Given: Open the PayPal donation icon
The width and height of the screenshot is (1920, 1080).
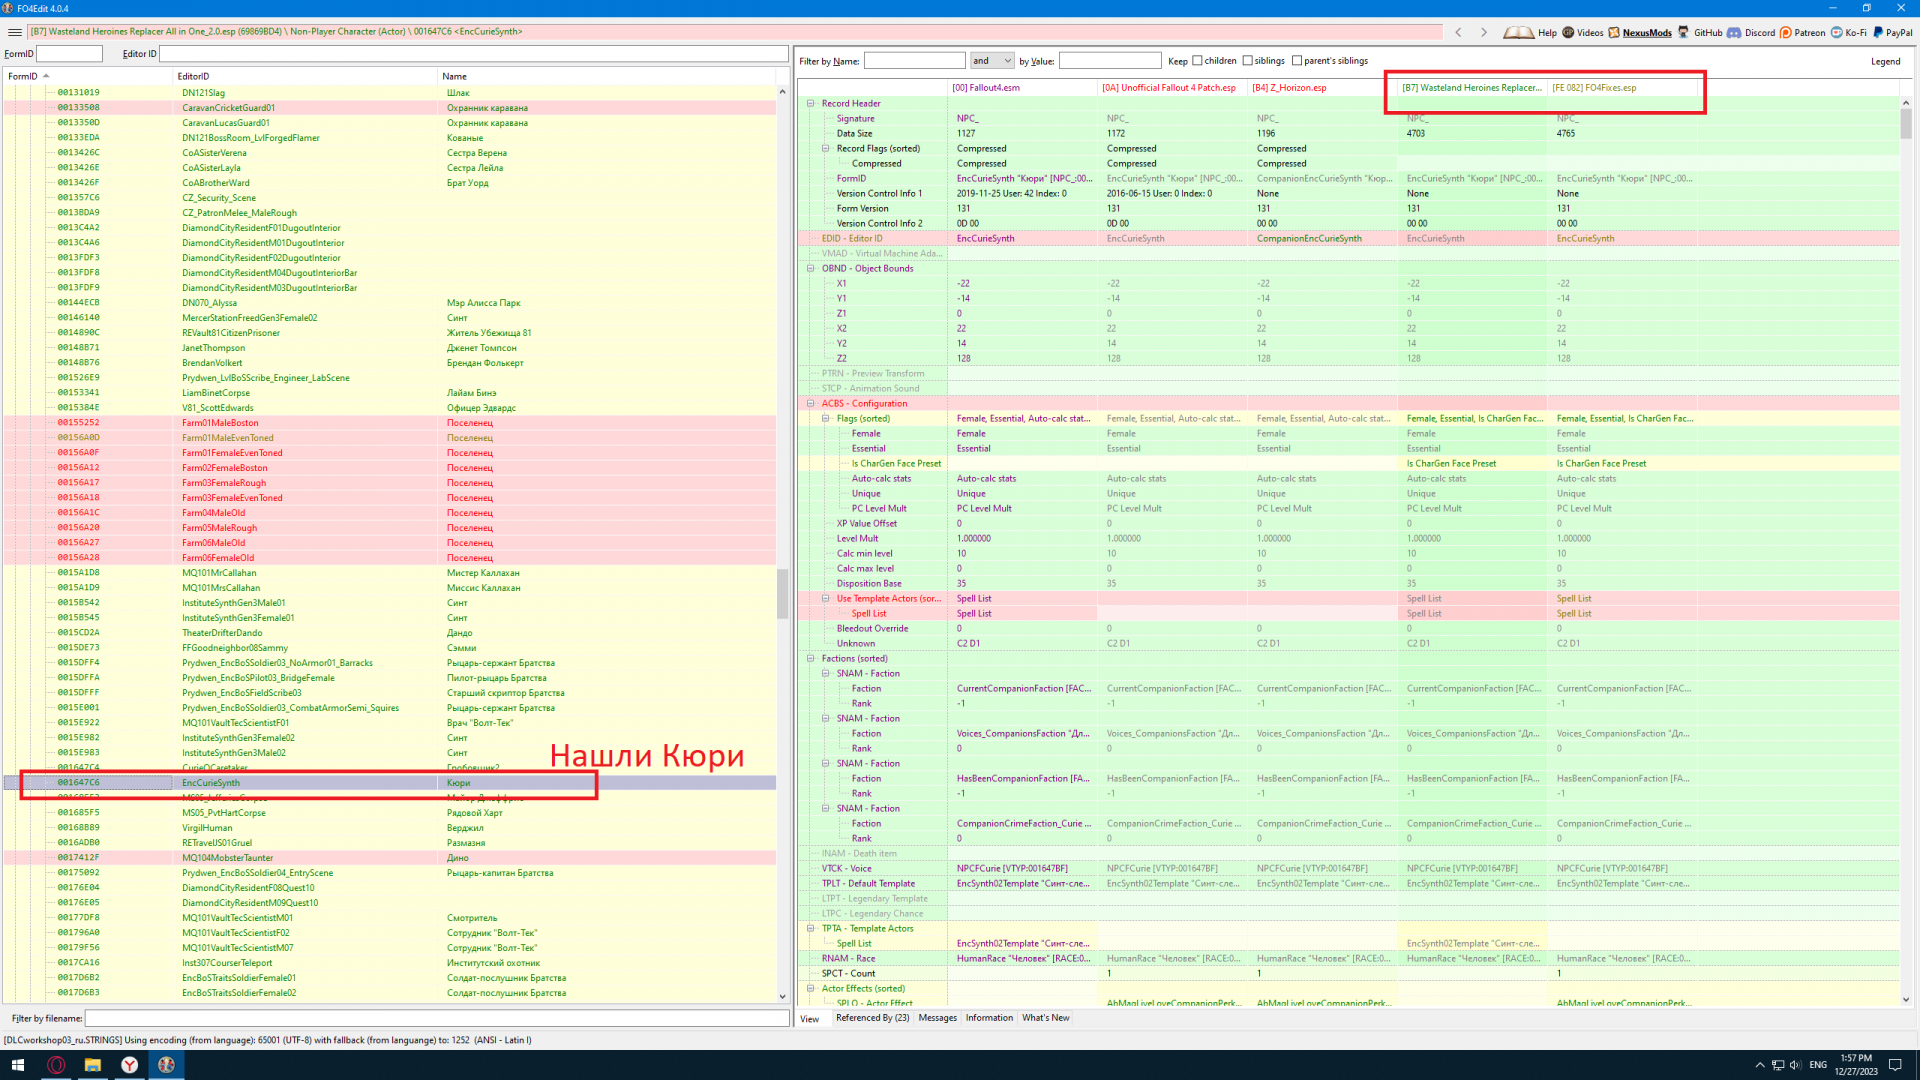Looking at the screenshot, I should 1878,32.
